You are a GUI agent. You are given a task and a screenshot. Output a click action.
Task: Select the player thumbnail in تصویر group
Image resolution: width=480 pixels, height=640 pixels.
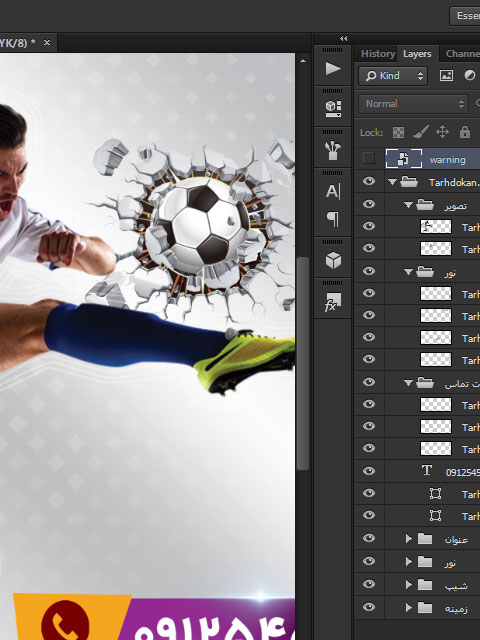pyautogui.click(x=436, y=227)
